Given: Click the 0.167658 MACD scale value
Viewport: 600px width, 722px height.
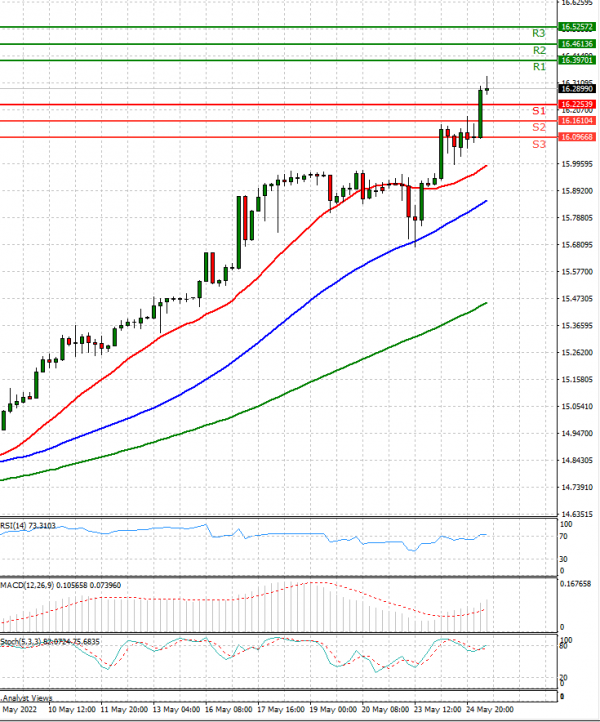Looking at the screenshot, I should 576,584.
